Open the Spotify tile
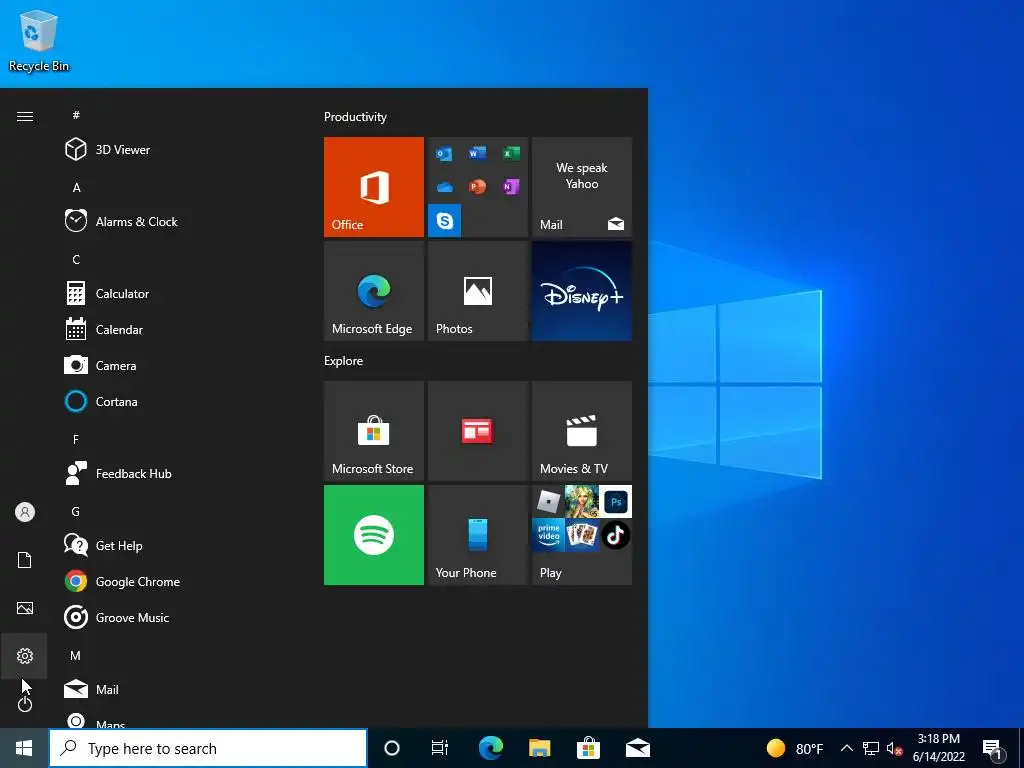 point(374,535)
